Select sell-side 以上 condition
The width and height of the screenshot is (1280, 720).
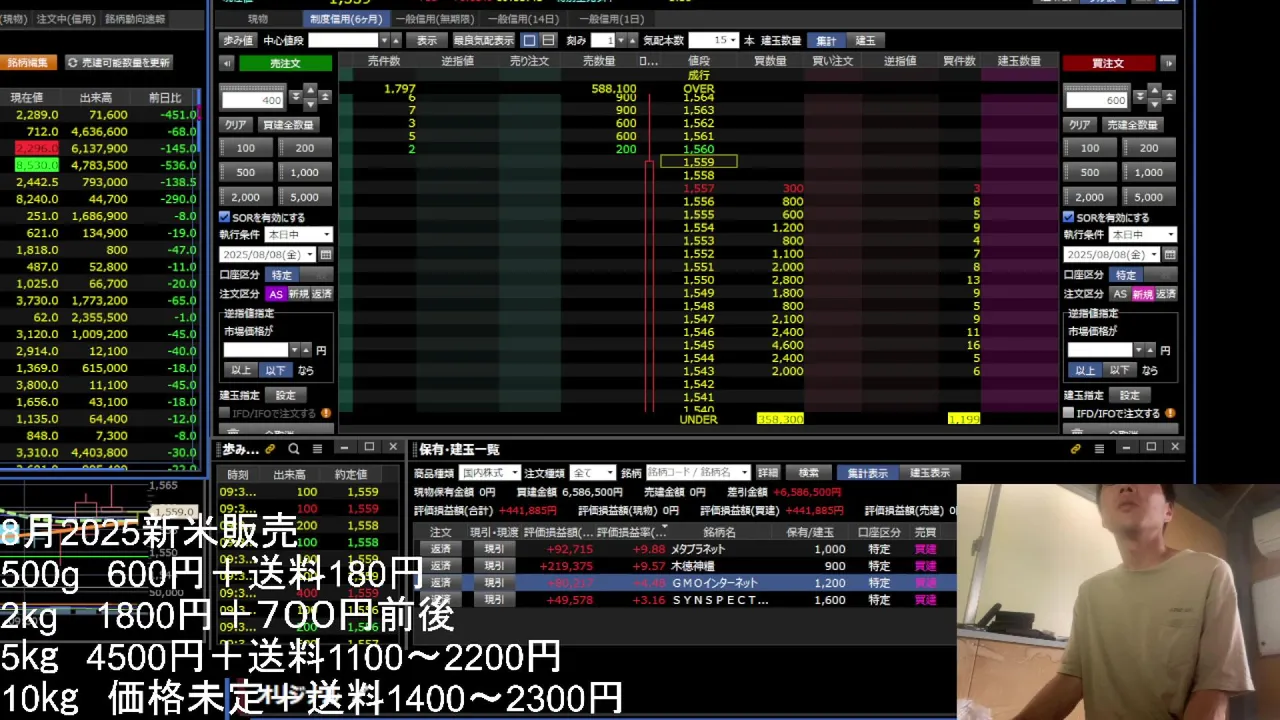pyautogui.click(x=241, y=370)
